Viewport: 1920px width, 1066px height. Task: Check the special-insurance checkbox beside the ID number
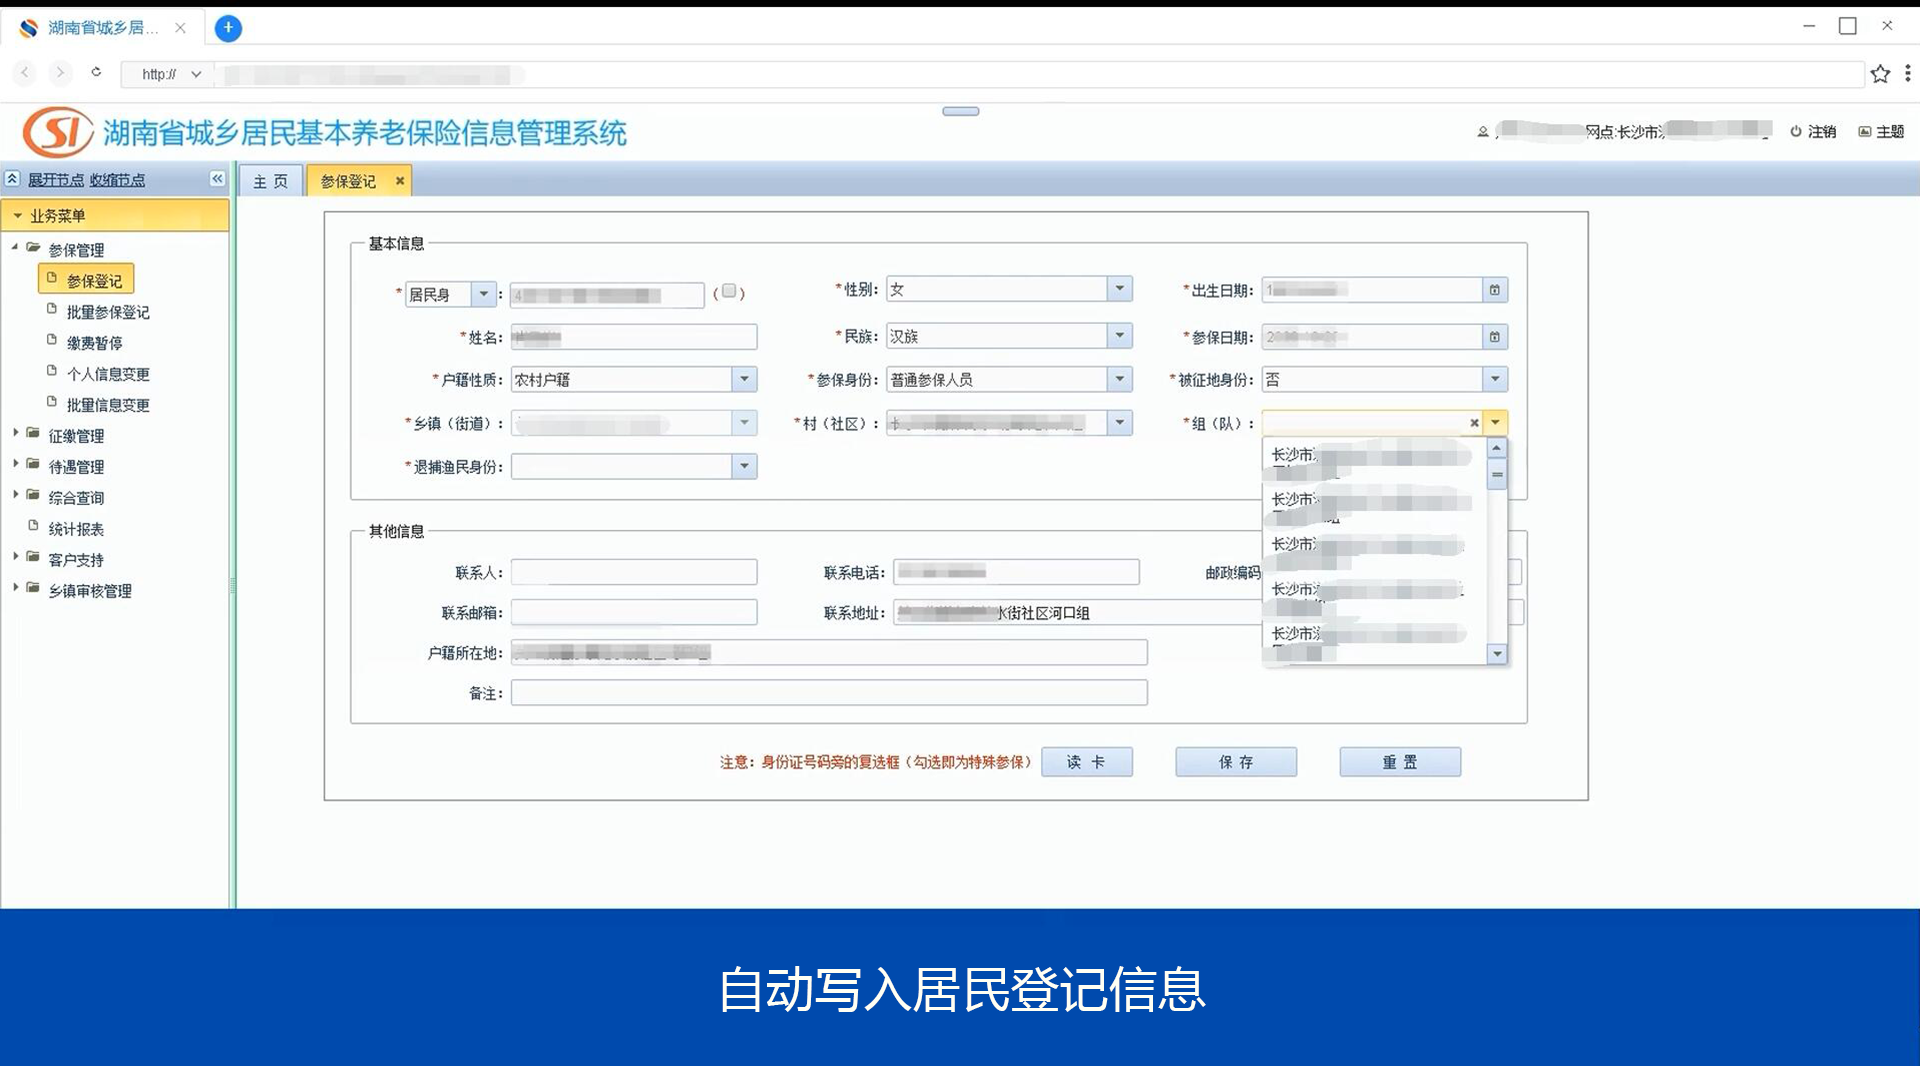coord(731,291)
